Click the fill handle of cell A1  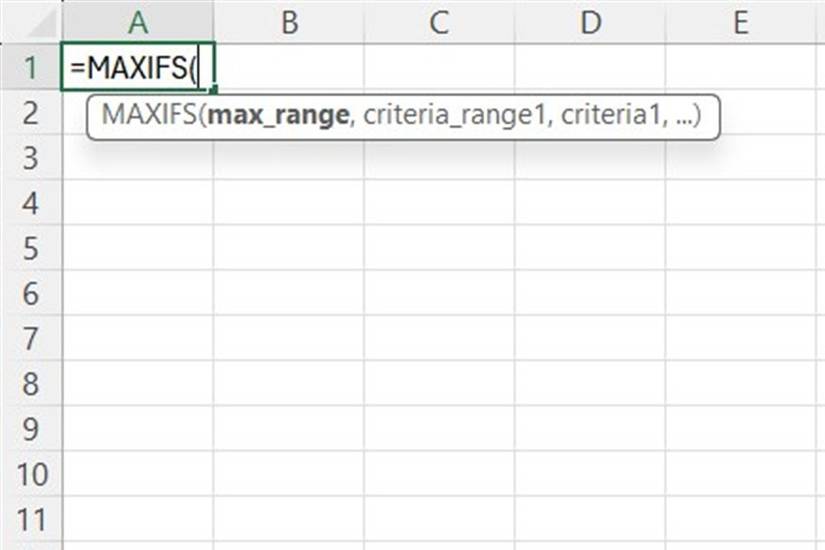click(213, 90)
